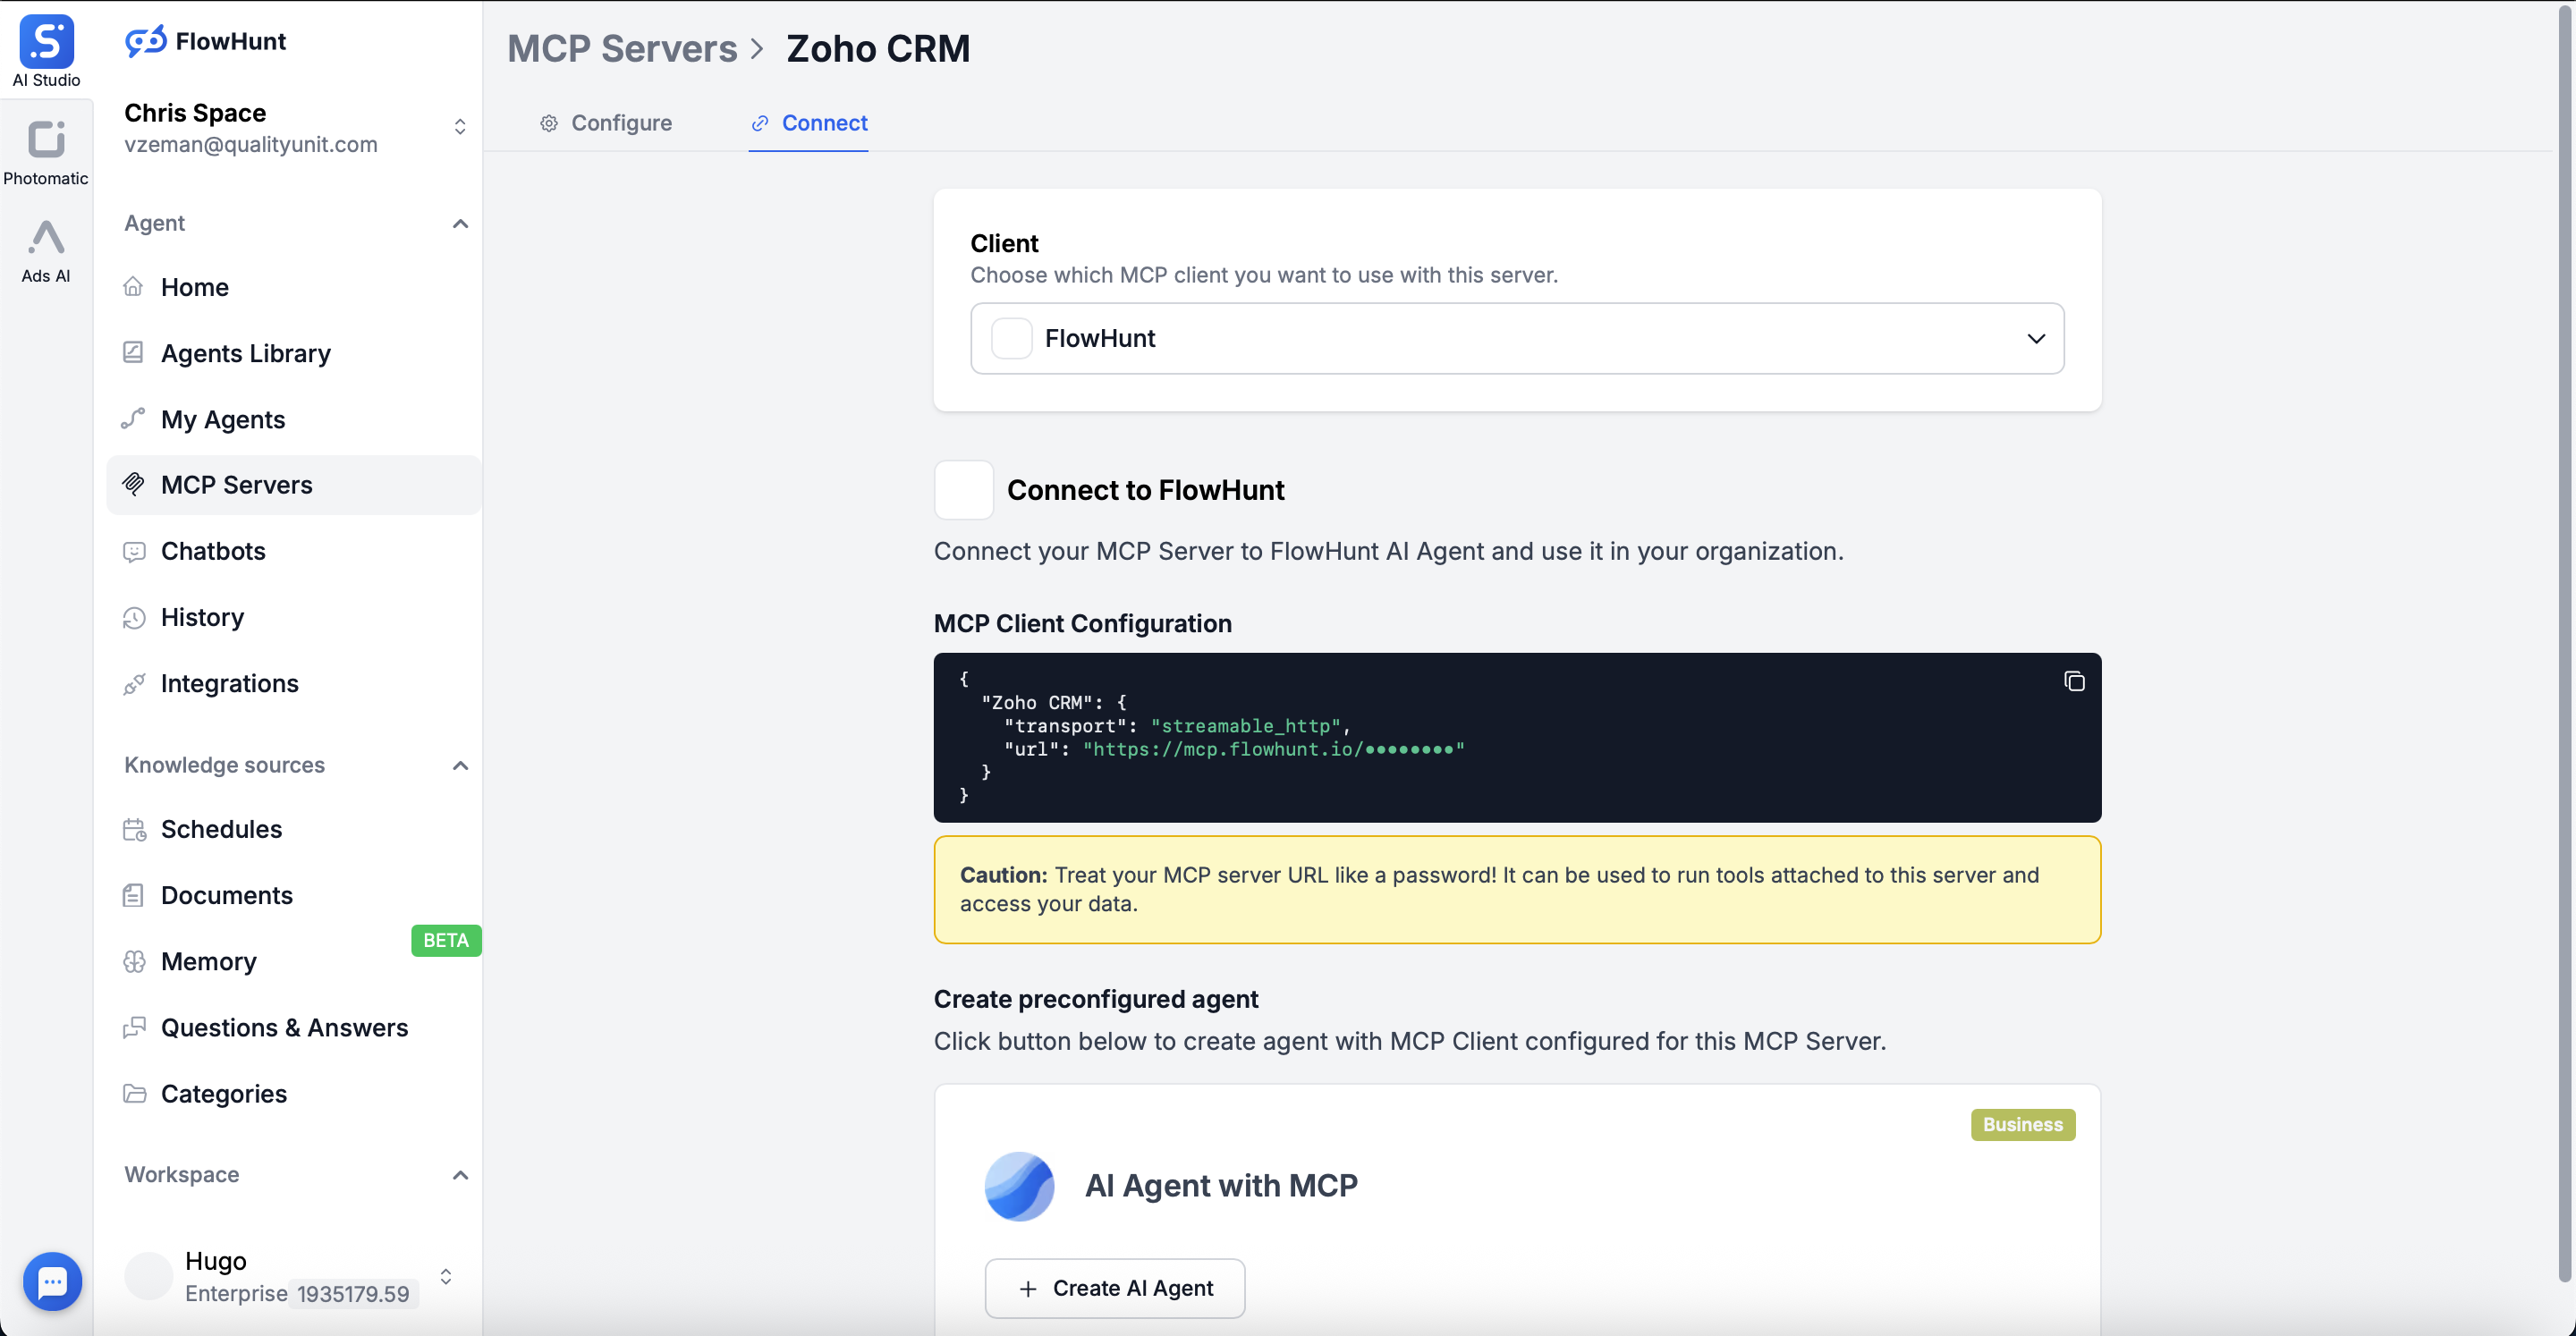Open the History section
The image size is (2576, 1336).
coord(202,617)
